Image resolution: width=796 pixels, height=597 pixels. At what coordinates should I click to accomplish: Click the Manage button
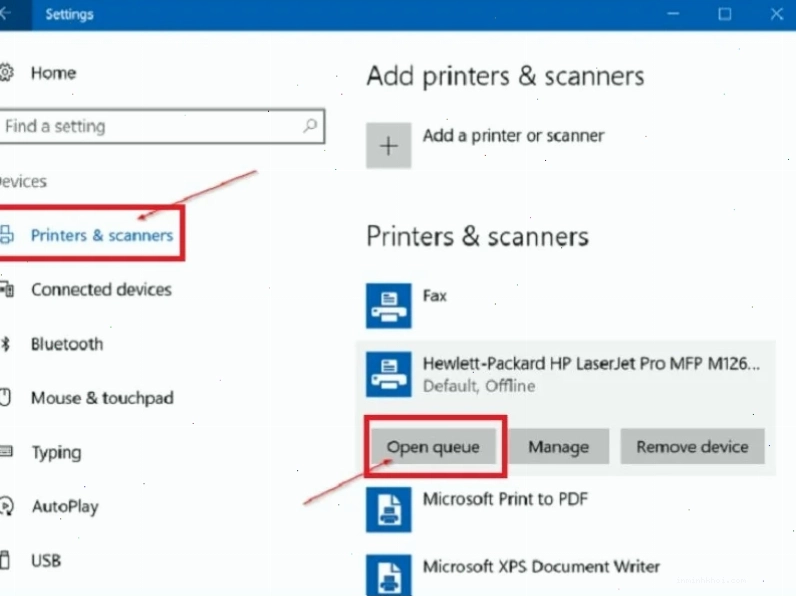click(558, 446)
